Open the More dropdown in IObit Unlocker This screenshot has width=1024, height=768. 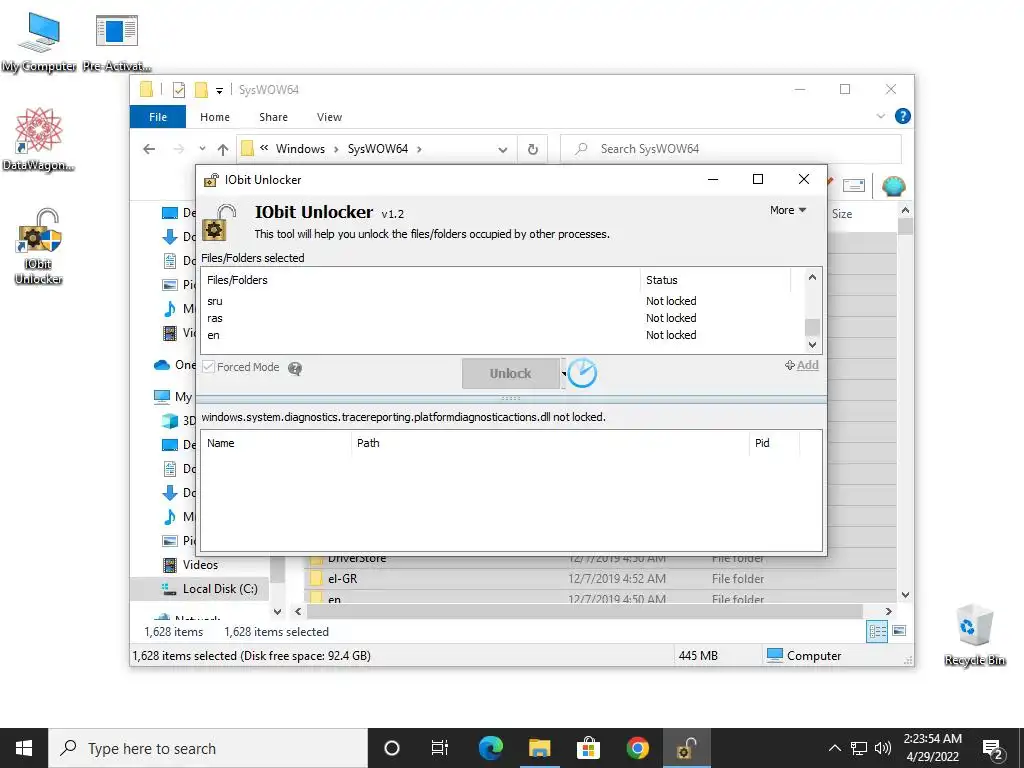(x=788, y=210)
